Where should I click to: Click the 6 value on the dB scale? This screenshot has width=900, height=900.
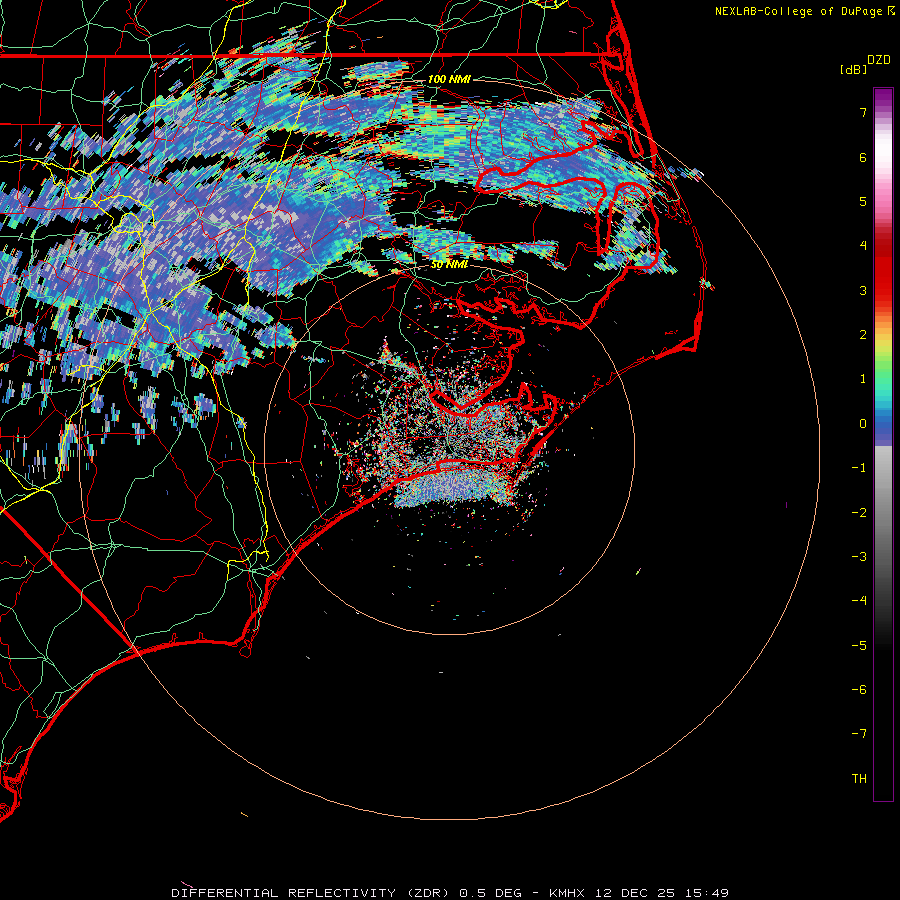[863, 157]
